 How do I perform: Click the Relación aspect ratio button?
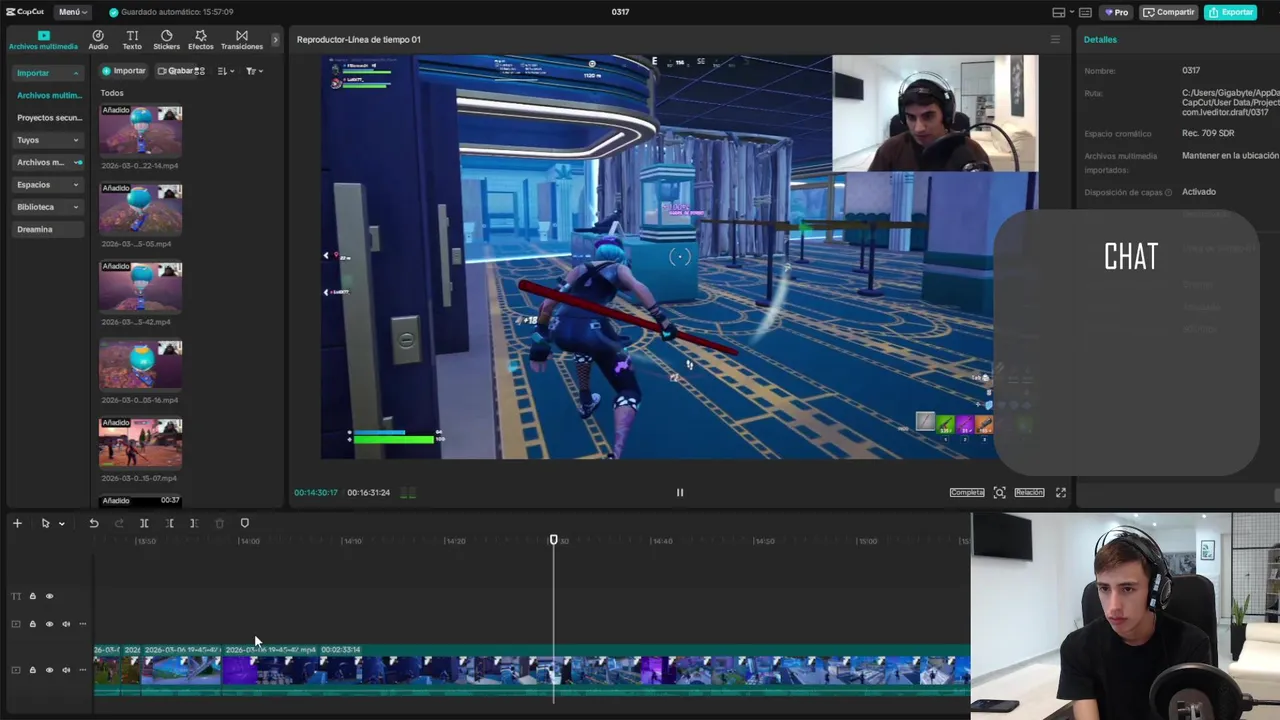(1029, 492)
